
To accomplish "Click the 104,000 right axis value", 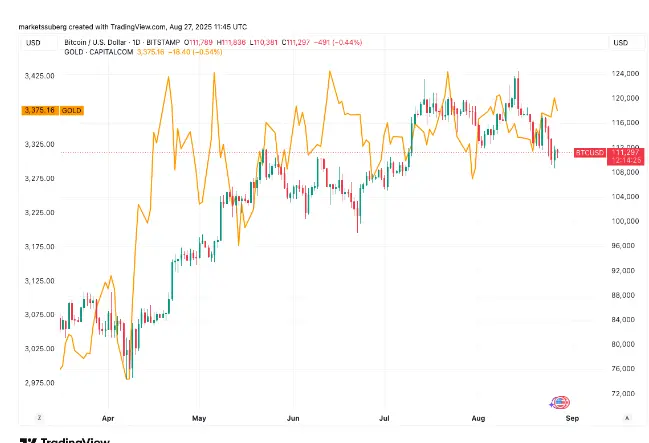I will pyautogui.click(x=625, y=196).
